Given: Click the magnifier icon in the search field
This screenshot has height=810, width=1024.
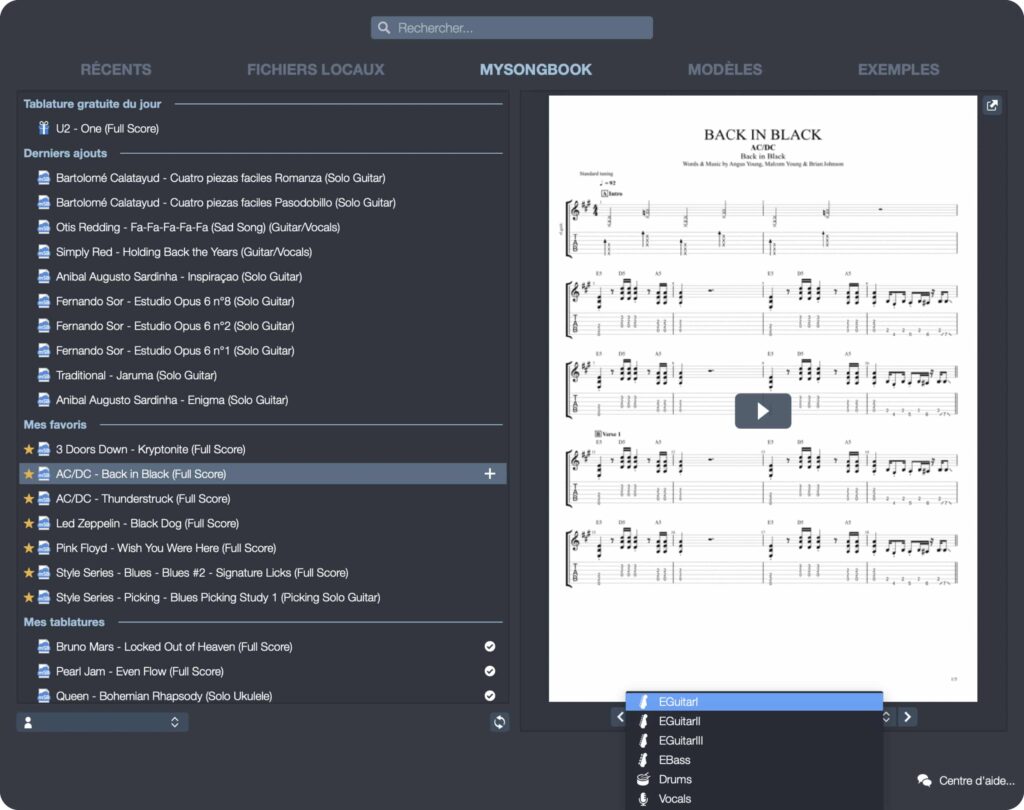Looking at the screenshot, I should (384, 27).
